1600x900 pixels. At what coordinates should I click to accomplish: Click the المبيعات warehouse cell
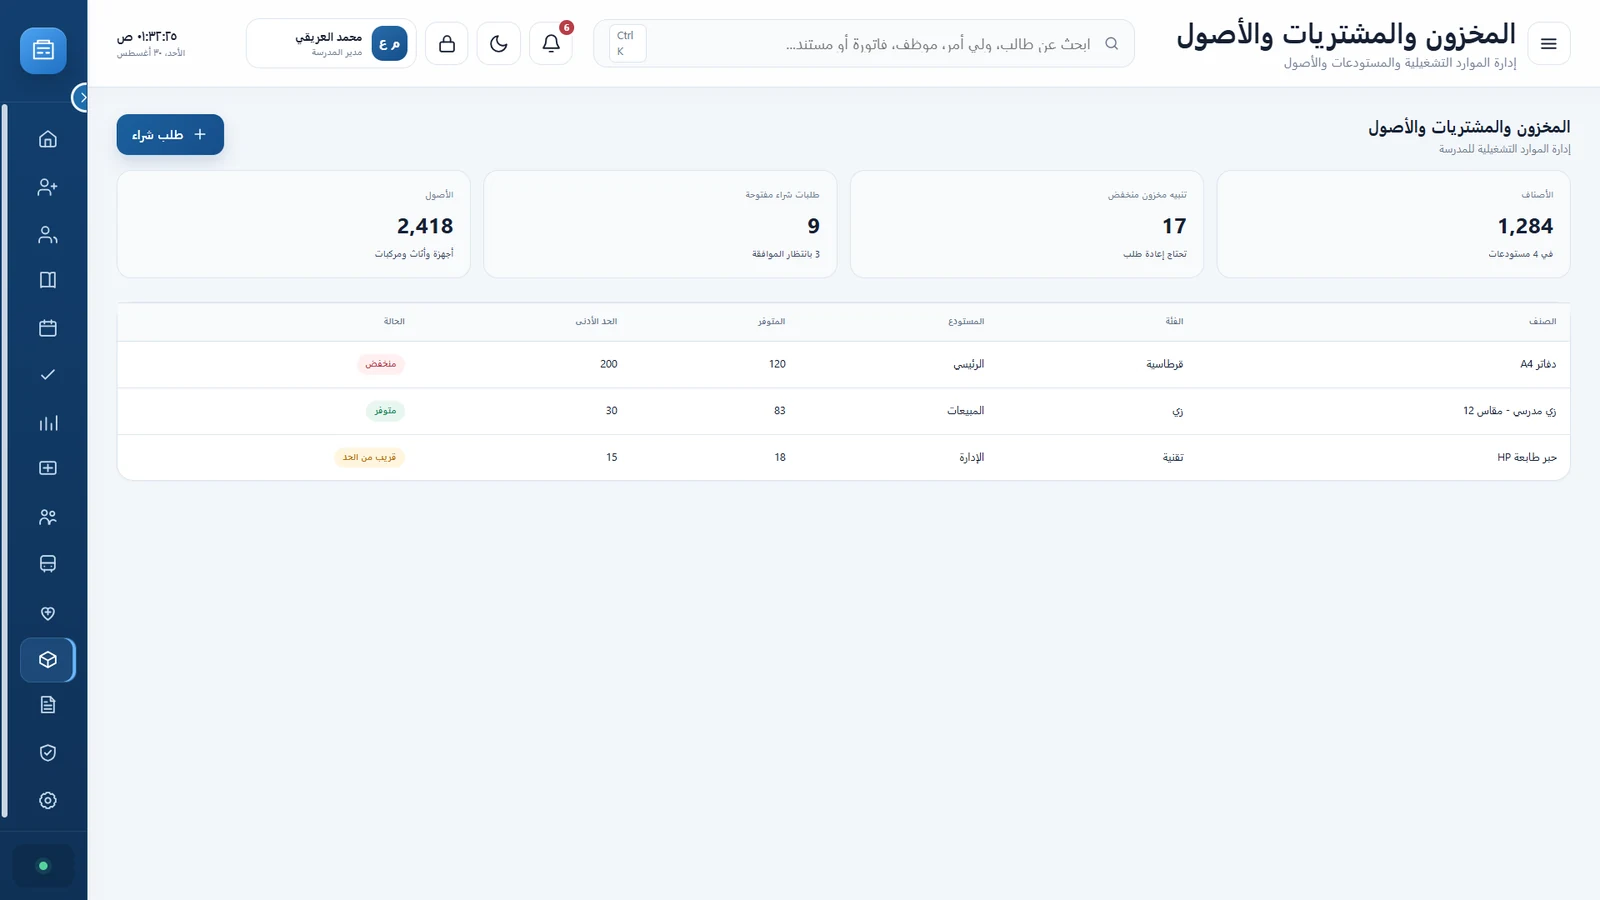pyautogui.click(x=966, y=411)
